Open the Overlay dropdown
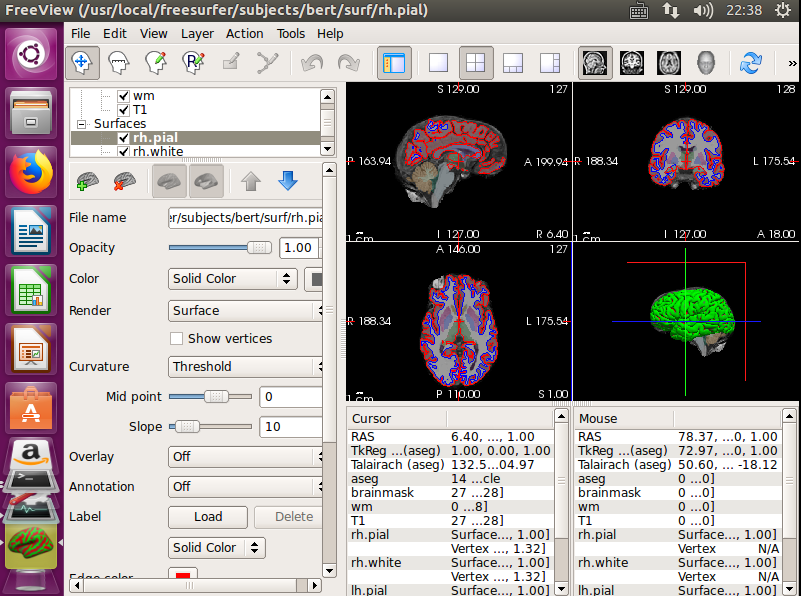The width and height of the screenshot is (801, 596). 245,457
